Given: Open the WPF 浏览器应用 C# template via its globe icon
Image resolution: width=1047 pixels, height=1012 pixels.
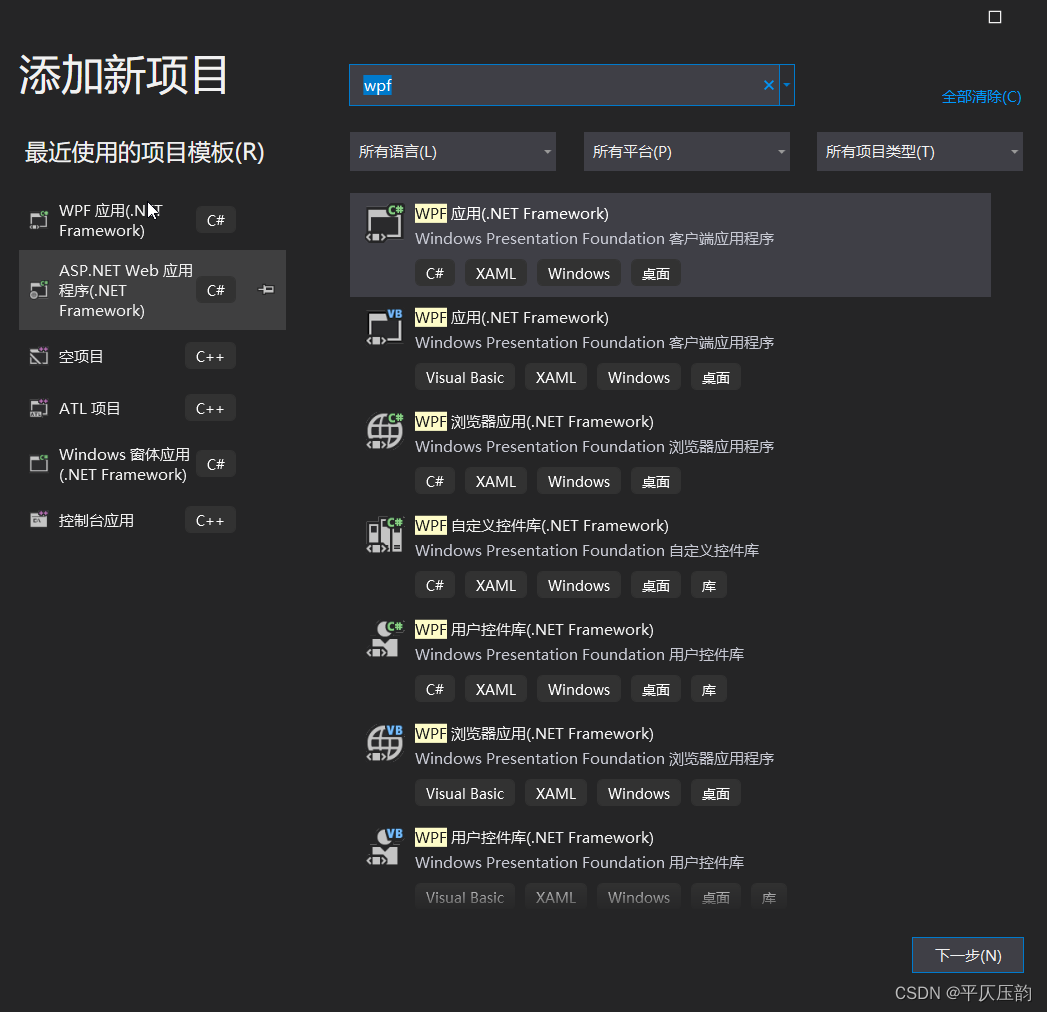Looking at the screenshot, I should coord(384,431).
